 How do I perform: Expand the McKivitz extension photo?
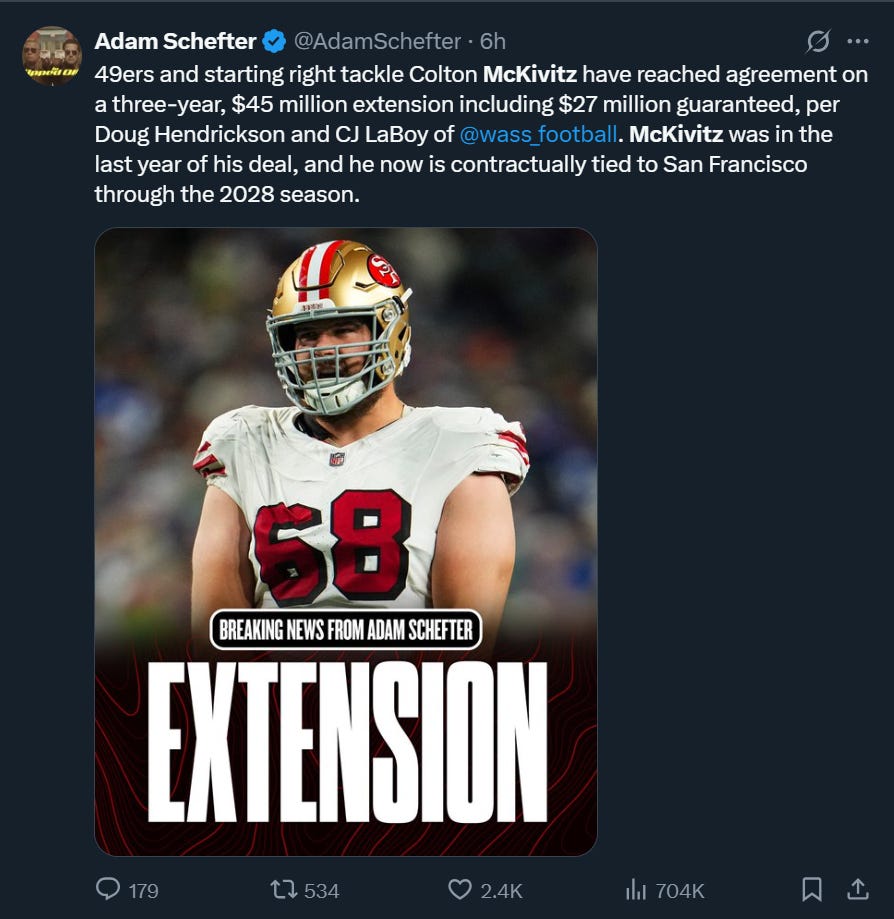[346, 542]
